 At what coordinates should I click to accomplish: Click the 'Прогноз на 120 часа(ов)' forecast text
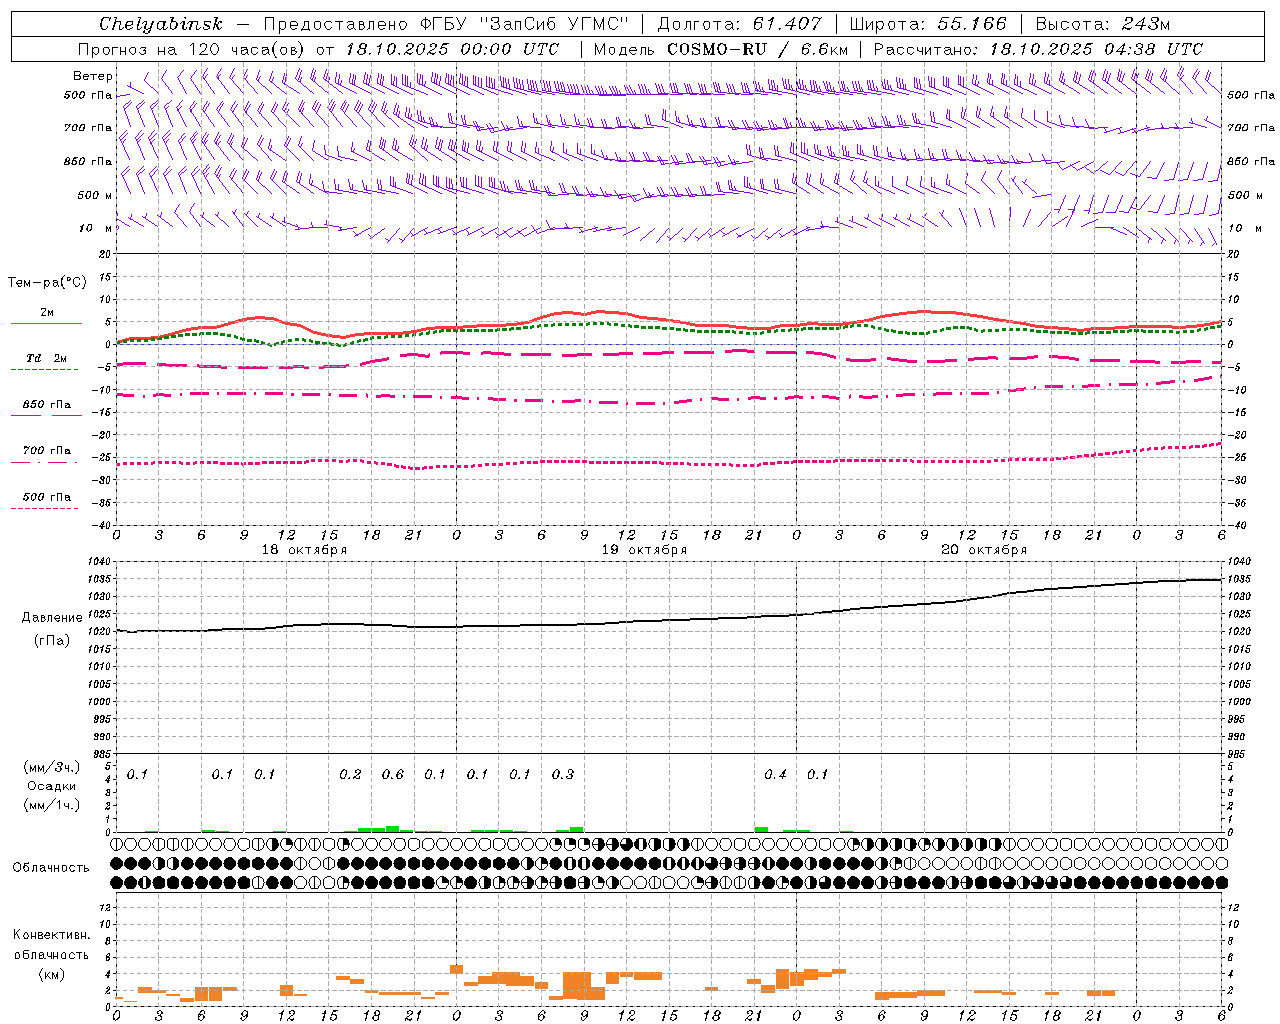point(191,49)
